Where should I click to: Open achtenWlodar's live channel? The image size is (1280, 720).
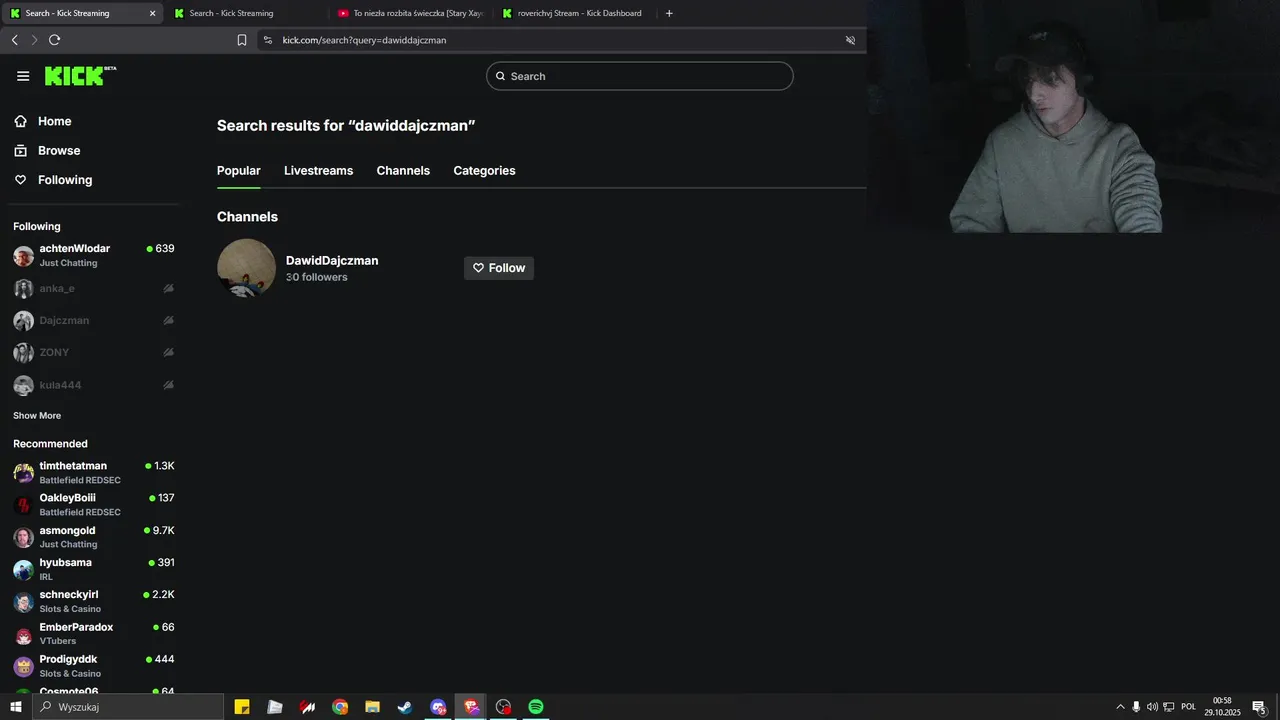(94, 256)
